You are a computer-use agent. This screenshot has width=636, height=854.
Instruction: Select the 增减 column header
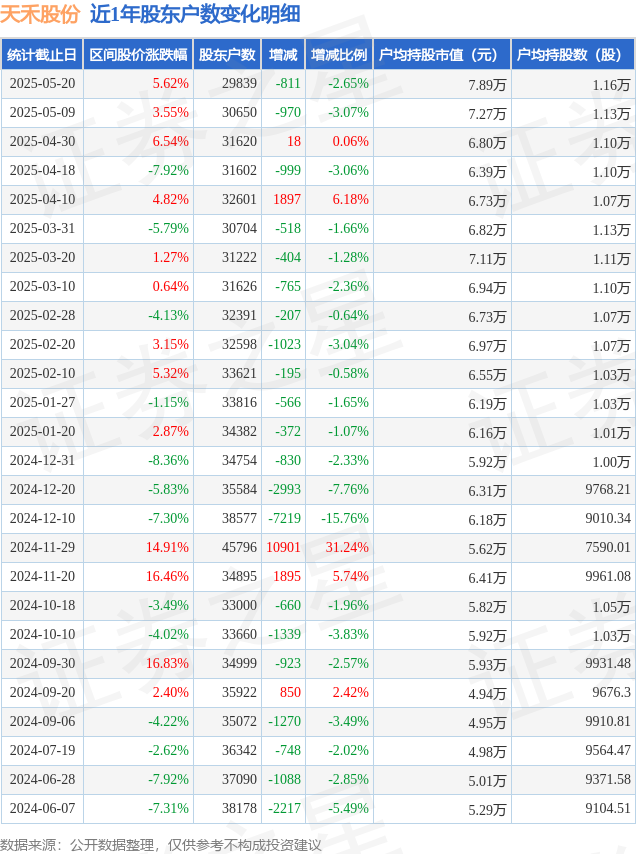[283, 54]
